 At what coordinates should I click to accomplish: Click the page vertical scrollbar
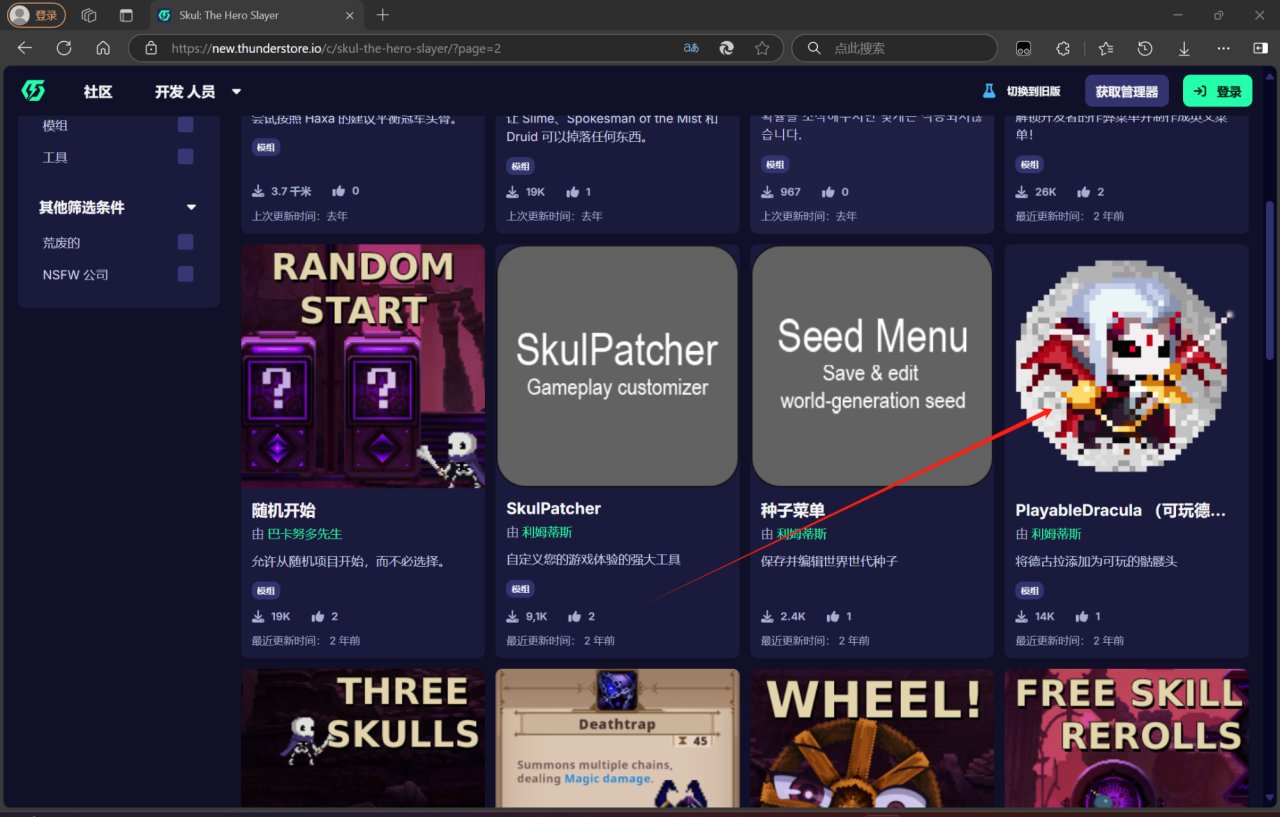tap(1270, 280)
